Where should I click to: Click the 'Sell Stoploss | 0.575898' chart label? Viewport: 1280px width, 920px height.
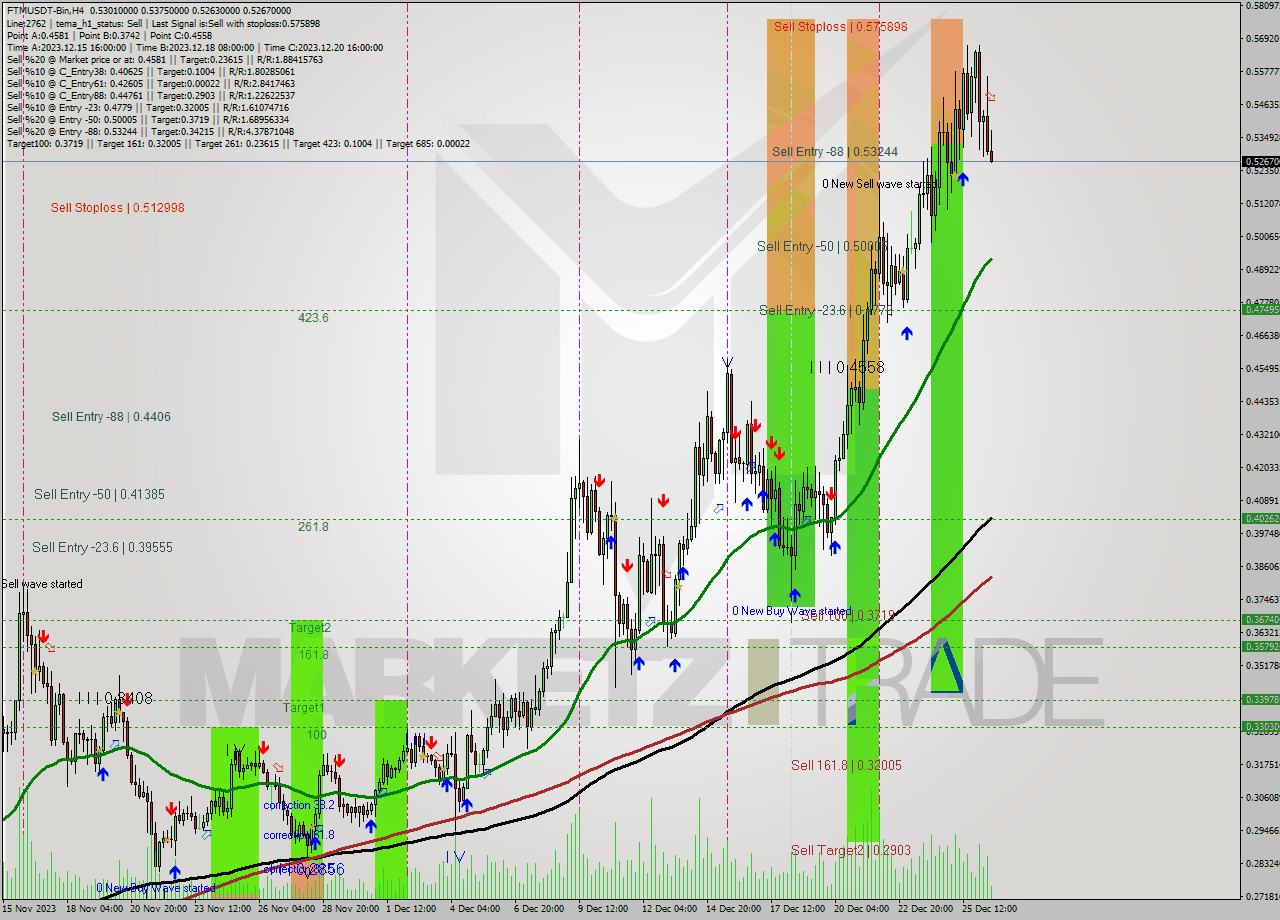[840, 27]
